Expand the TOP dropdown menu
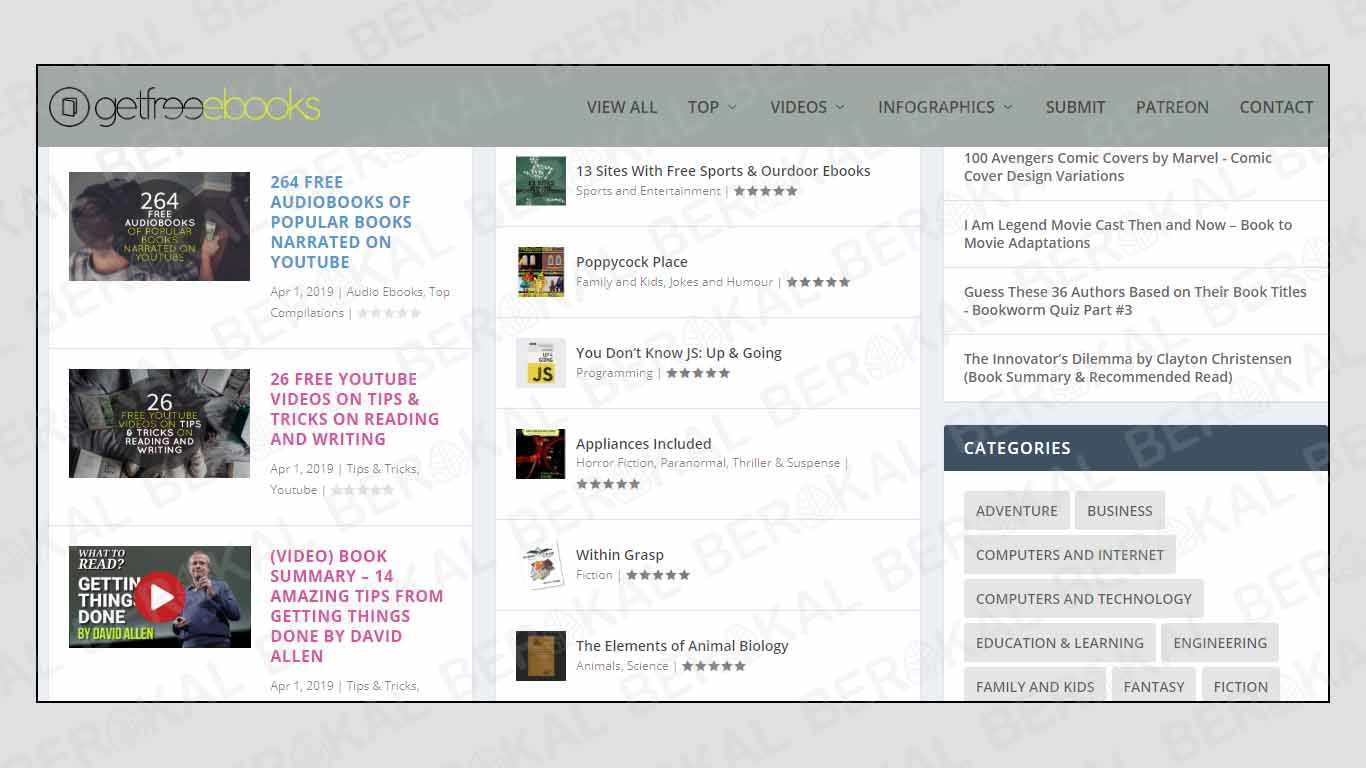 click(x=712, y=107)
